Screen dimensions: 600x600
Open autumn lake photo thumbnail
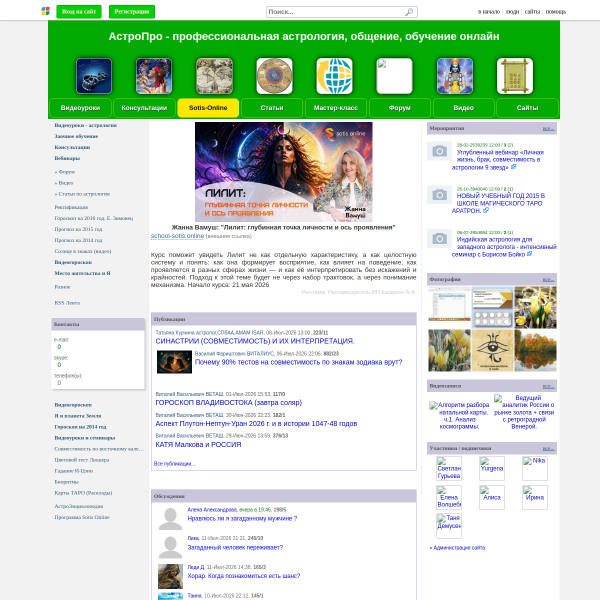pyautogui.click(x=535, y=351)
